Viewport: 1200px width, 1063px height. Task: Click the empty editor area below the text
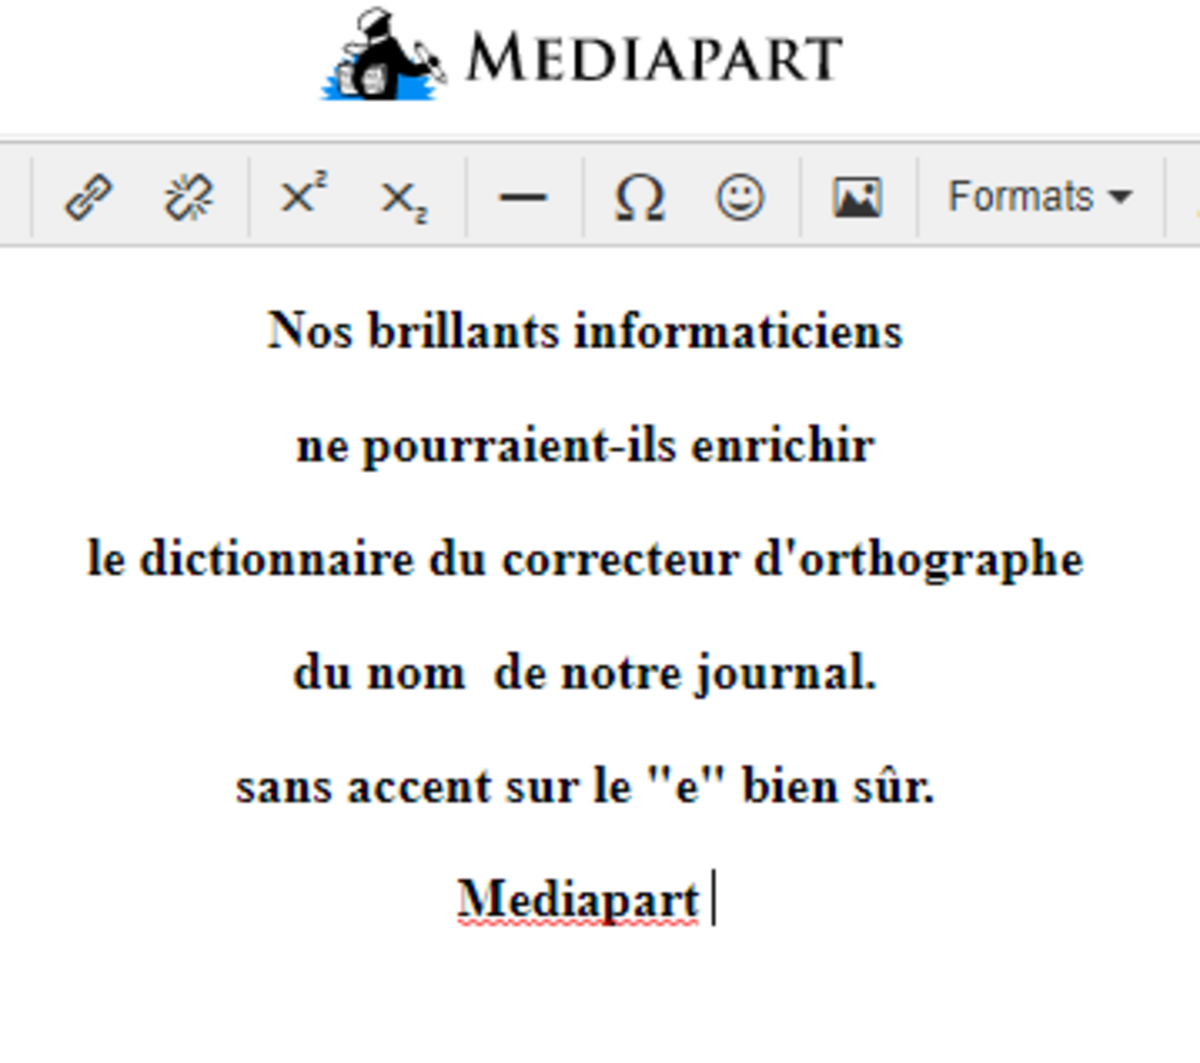(600, 1000)
